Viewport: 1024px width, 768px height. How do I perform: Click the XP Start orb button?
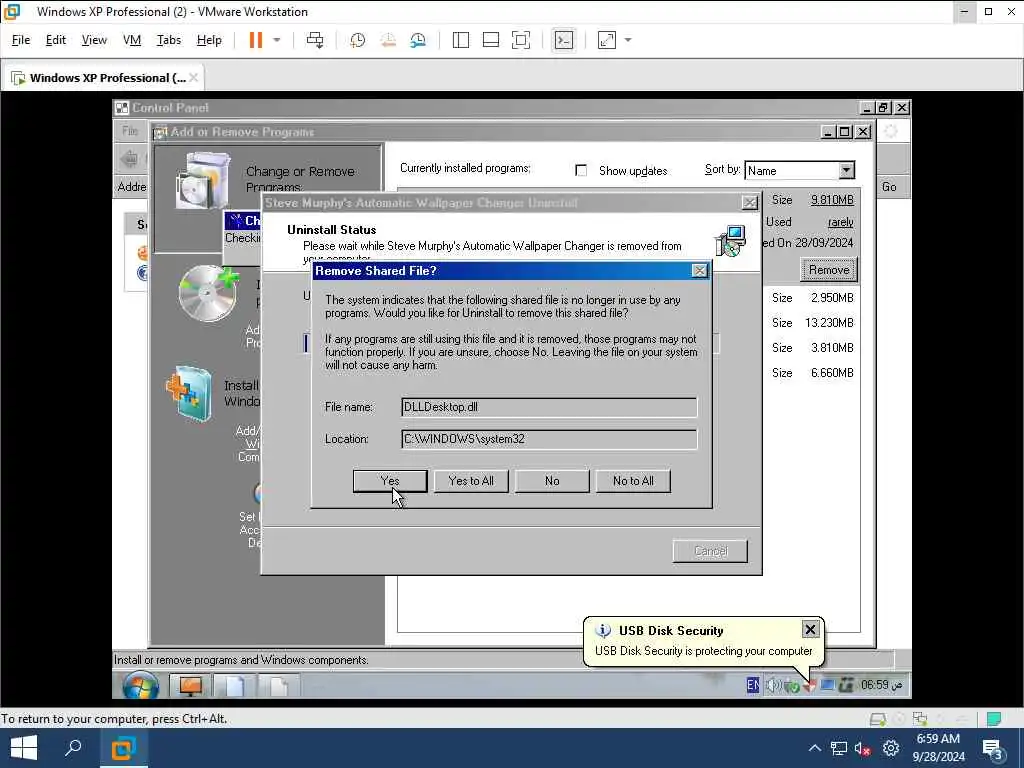[x=140, y=686]
